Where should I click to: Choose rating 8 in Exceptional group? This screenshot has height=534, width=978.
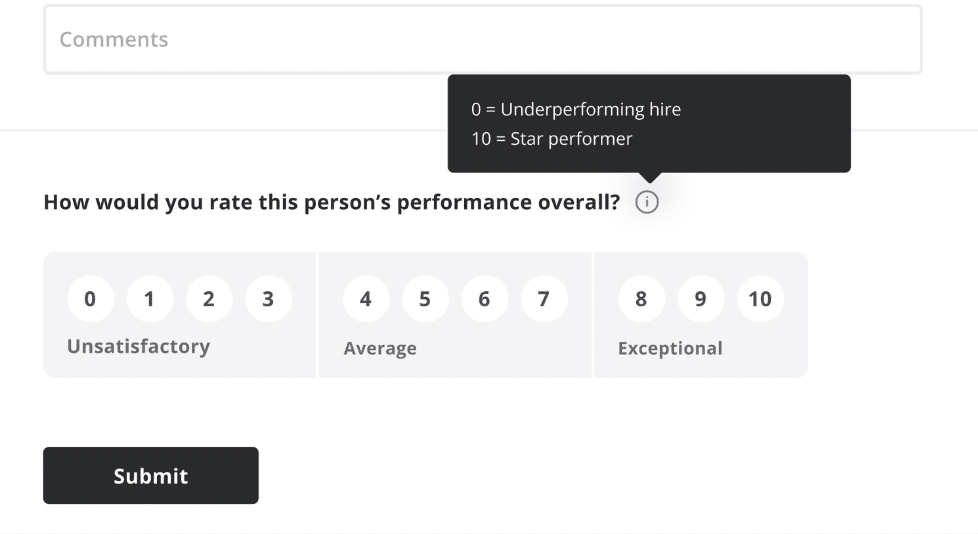point(642,299)
